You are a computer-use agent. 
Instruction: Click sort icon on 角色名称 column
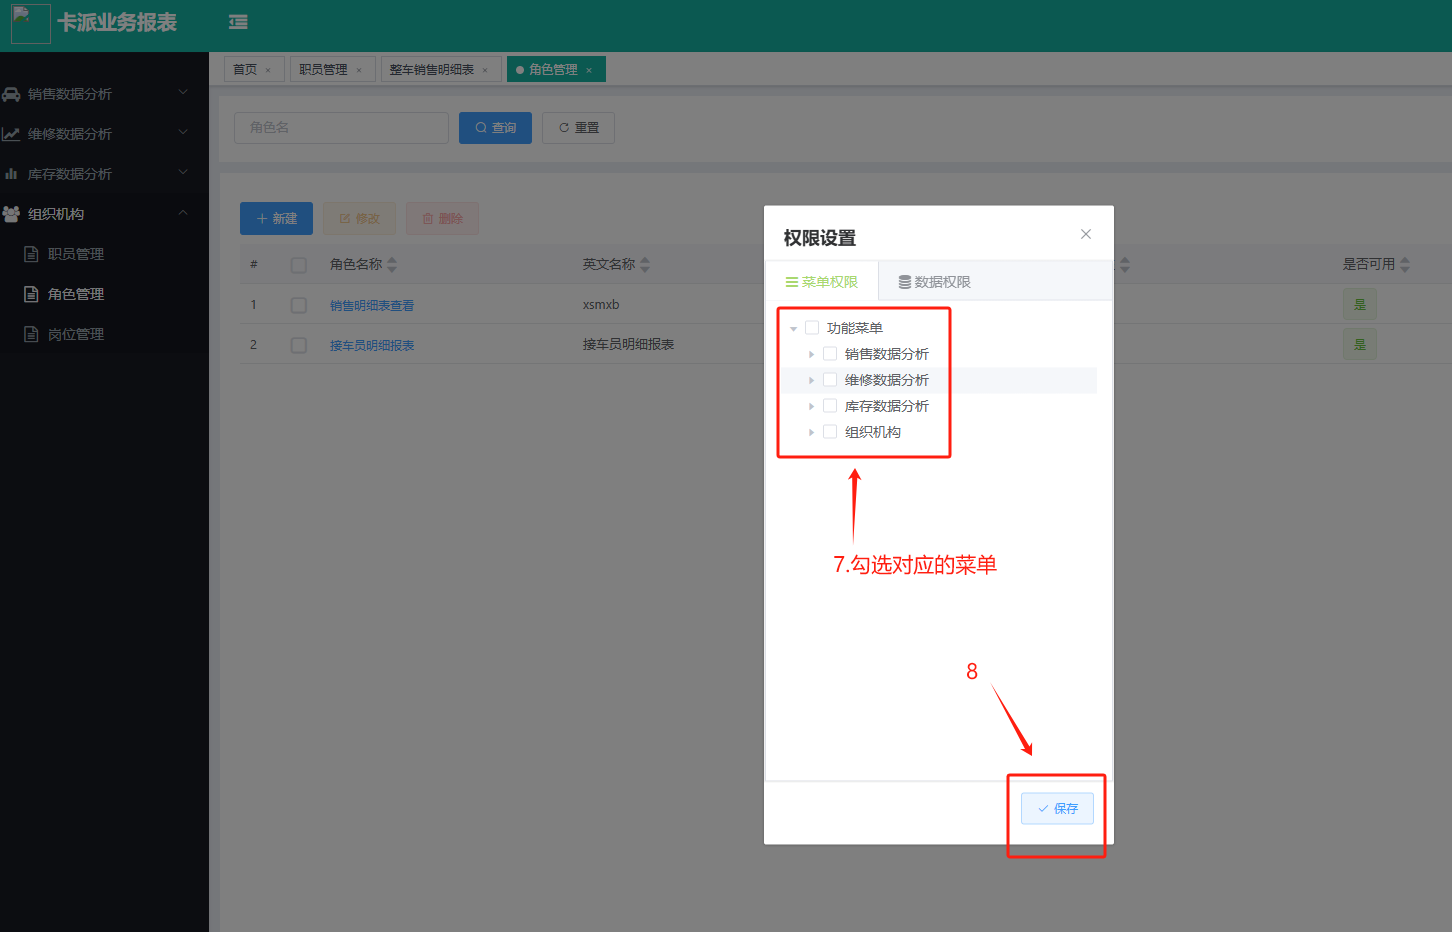(x=392, y=264)
